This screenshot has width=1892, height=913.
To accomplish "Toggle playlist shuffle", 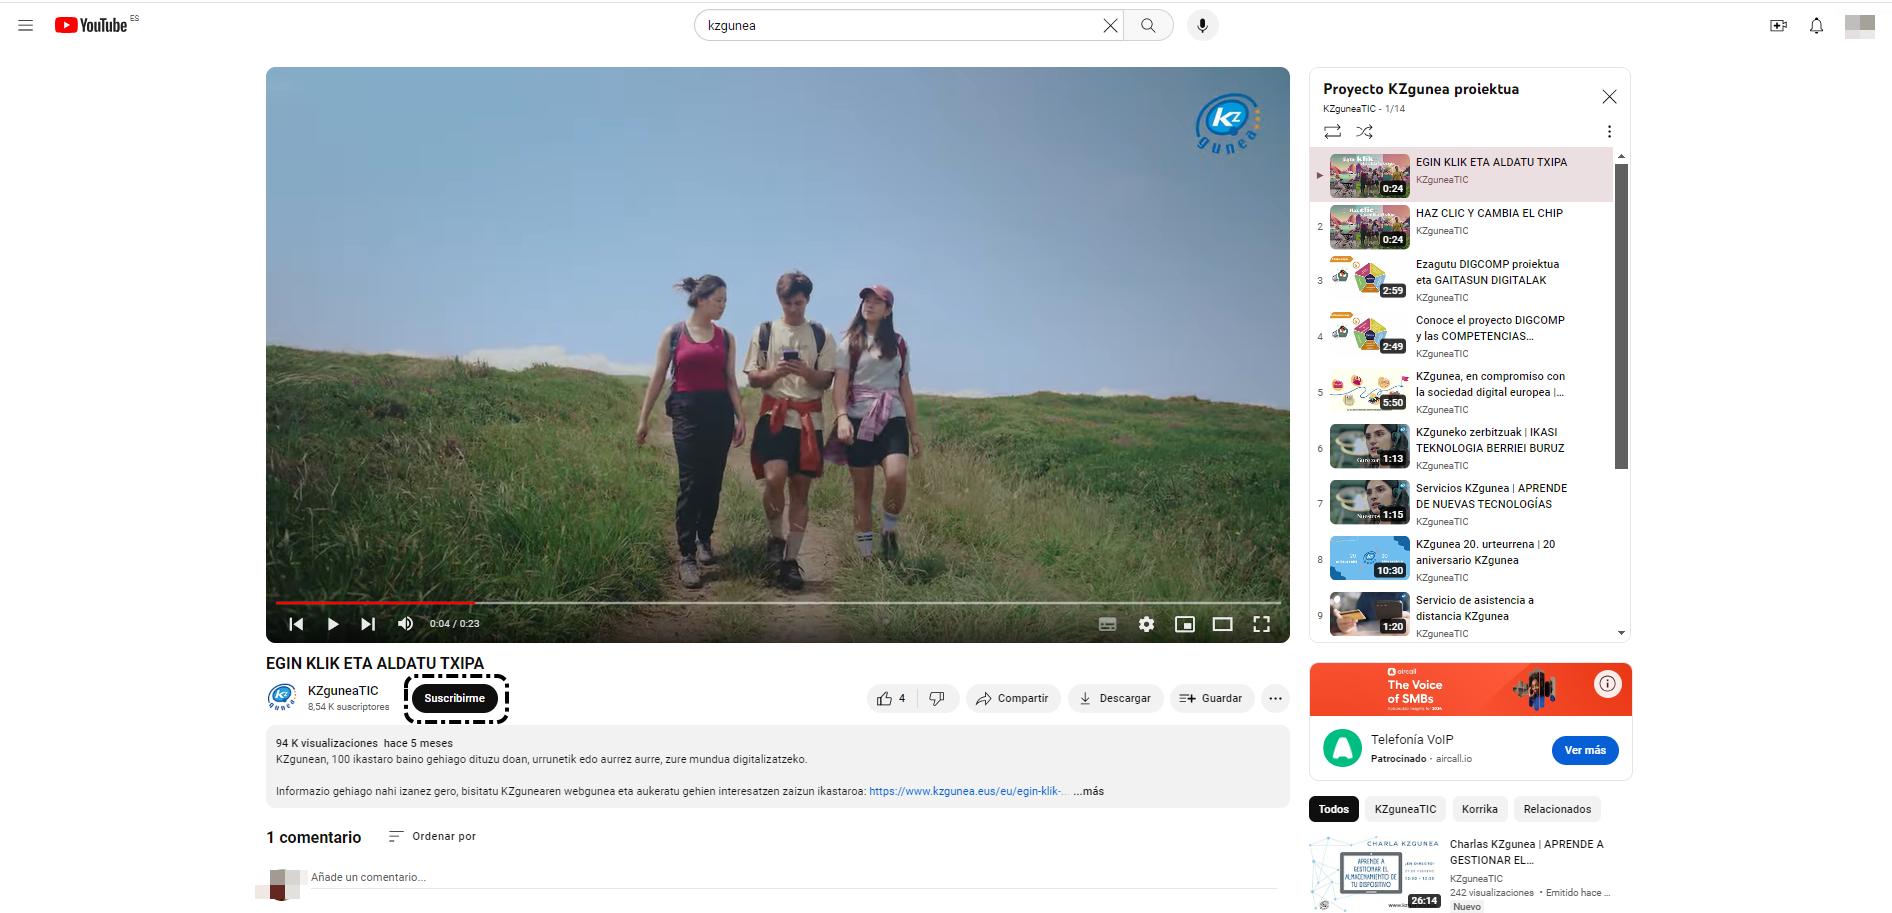I will (1364, 131).
